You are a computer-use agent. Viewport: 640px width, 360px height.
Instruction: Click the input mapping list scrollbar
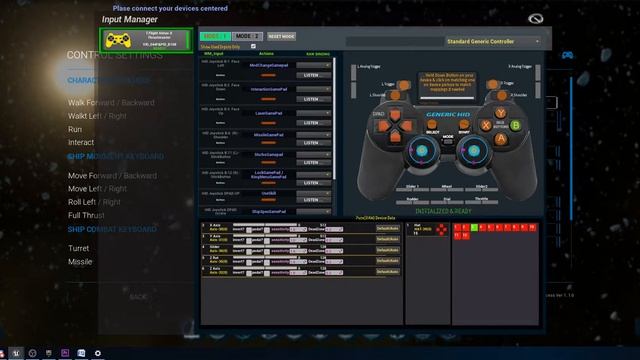[x=335, y=118]
